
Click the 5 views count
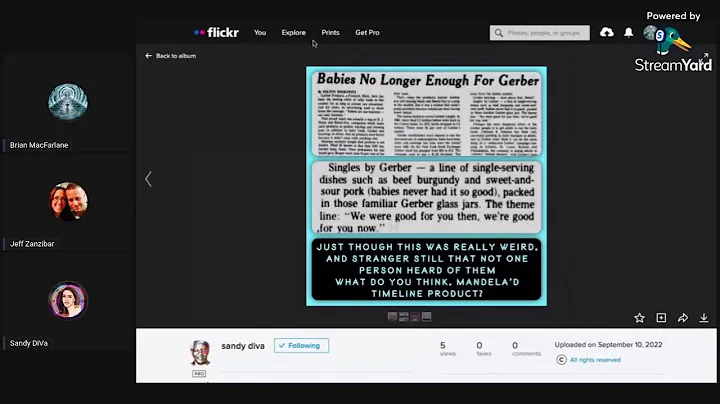point(448,348)
